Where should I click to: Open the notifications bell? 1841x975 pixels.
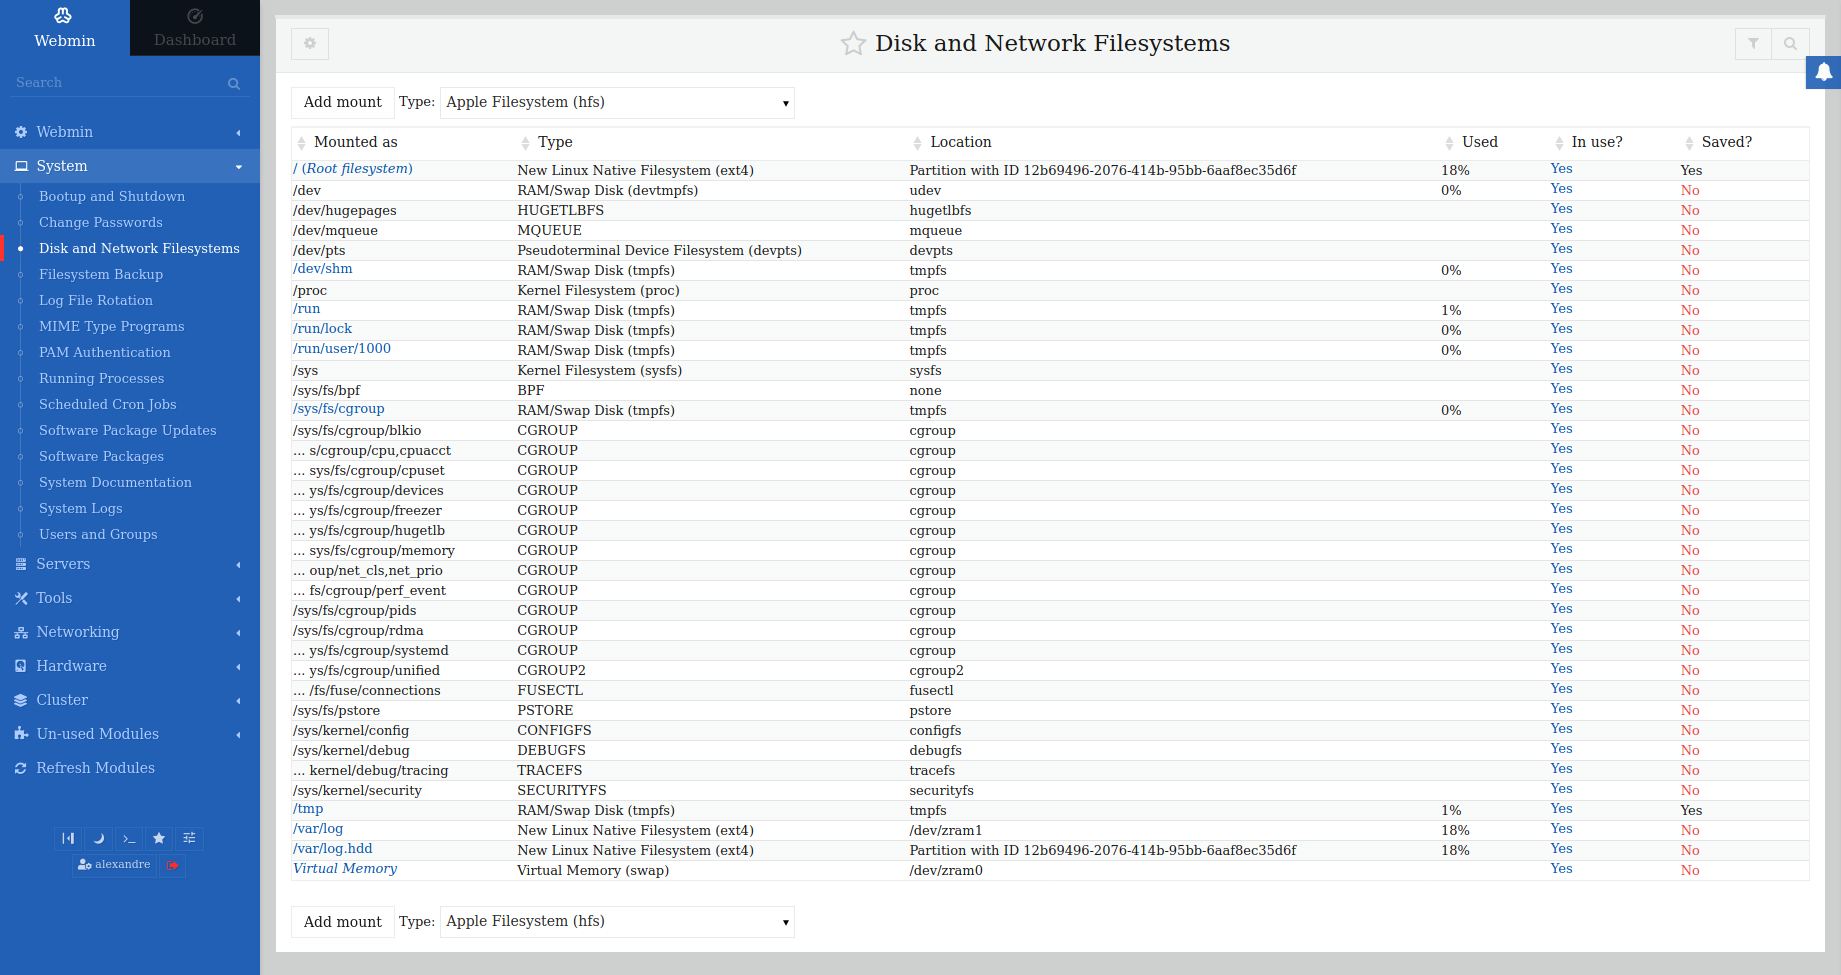coord(1823,72)
